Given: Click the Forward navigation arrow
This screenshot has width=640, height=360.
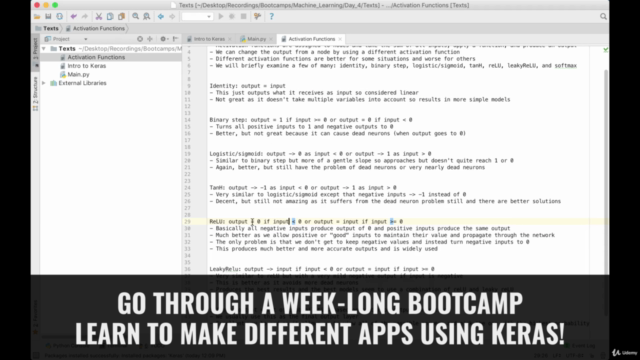Looking at the screenshot, I should [x=172, y=16].
